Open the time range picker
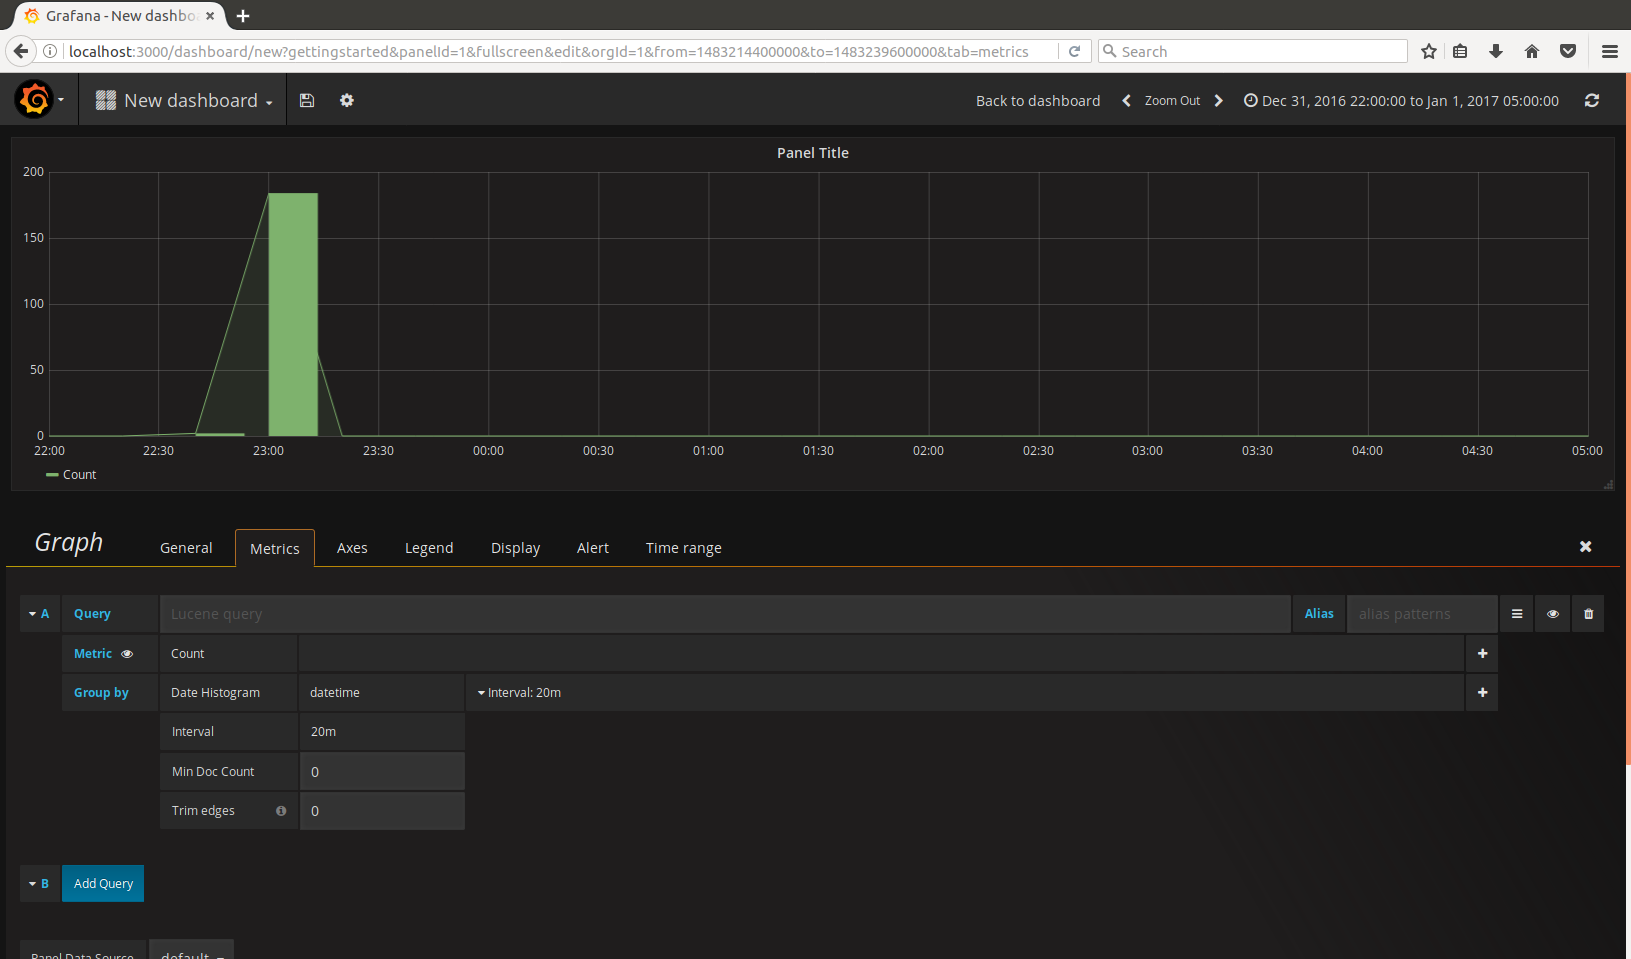Image resolution: width=1631 pixels, height=959 pixels. tap(1401, 100)
